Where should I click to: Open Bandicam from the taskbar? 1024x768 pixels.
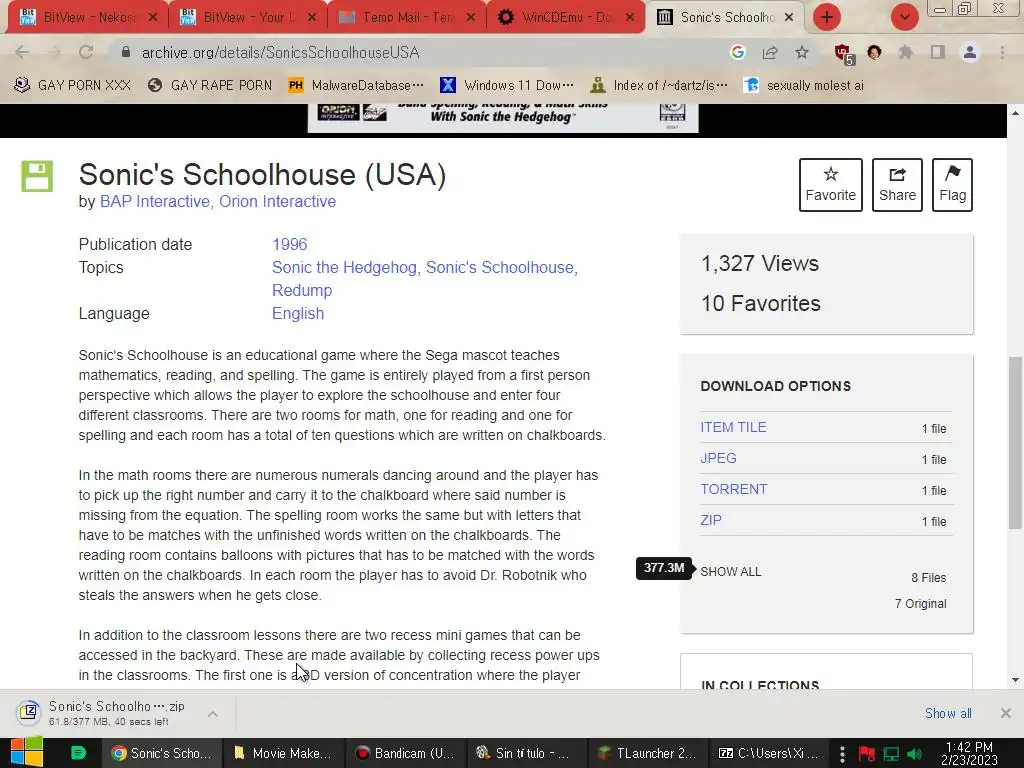pos(405,753)
